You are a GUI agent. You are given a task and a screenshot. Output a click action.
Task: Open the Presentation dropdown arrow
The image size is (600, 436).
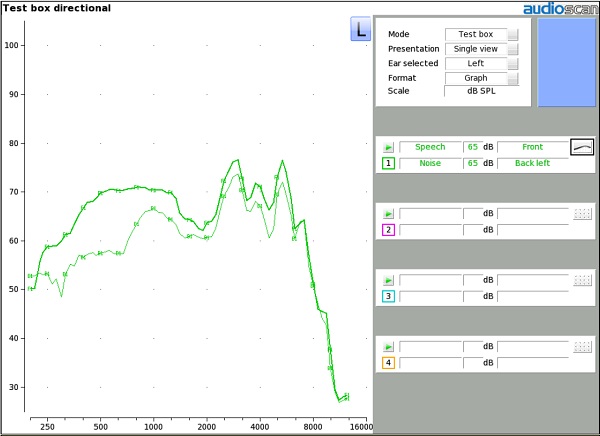point(513,49)
